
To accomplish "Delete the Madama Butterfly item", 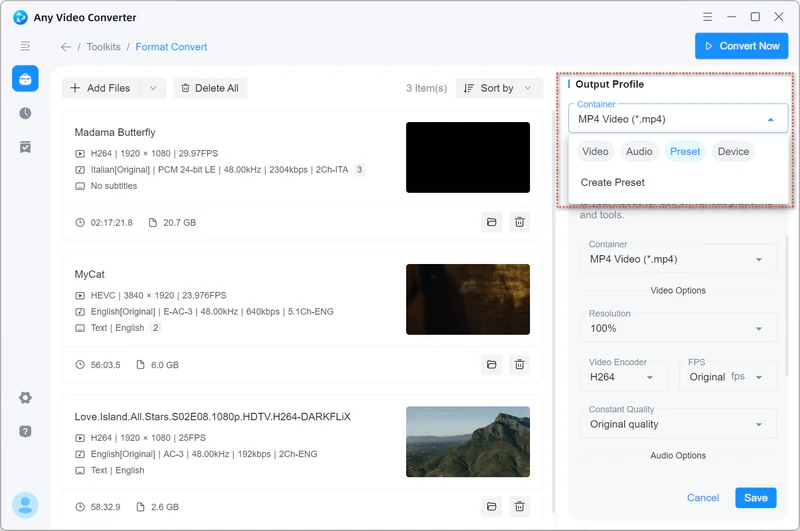I will coord(519,222).
